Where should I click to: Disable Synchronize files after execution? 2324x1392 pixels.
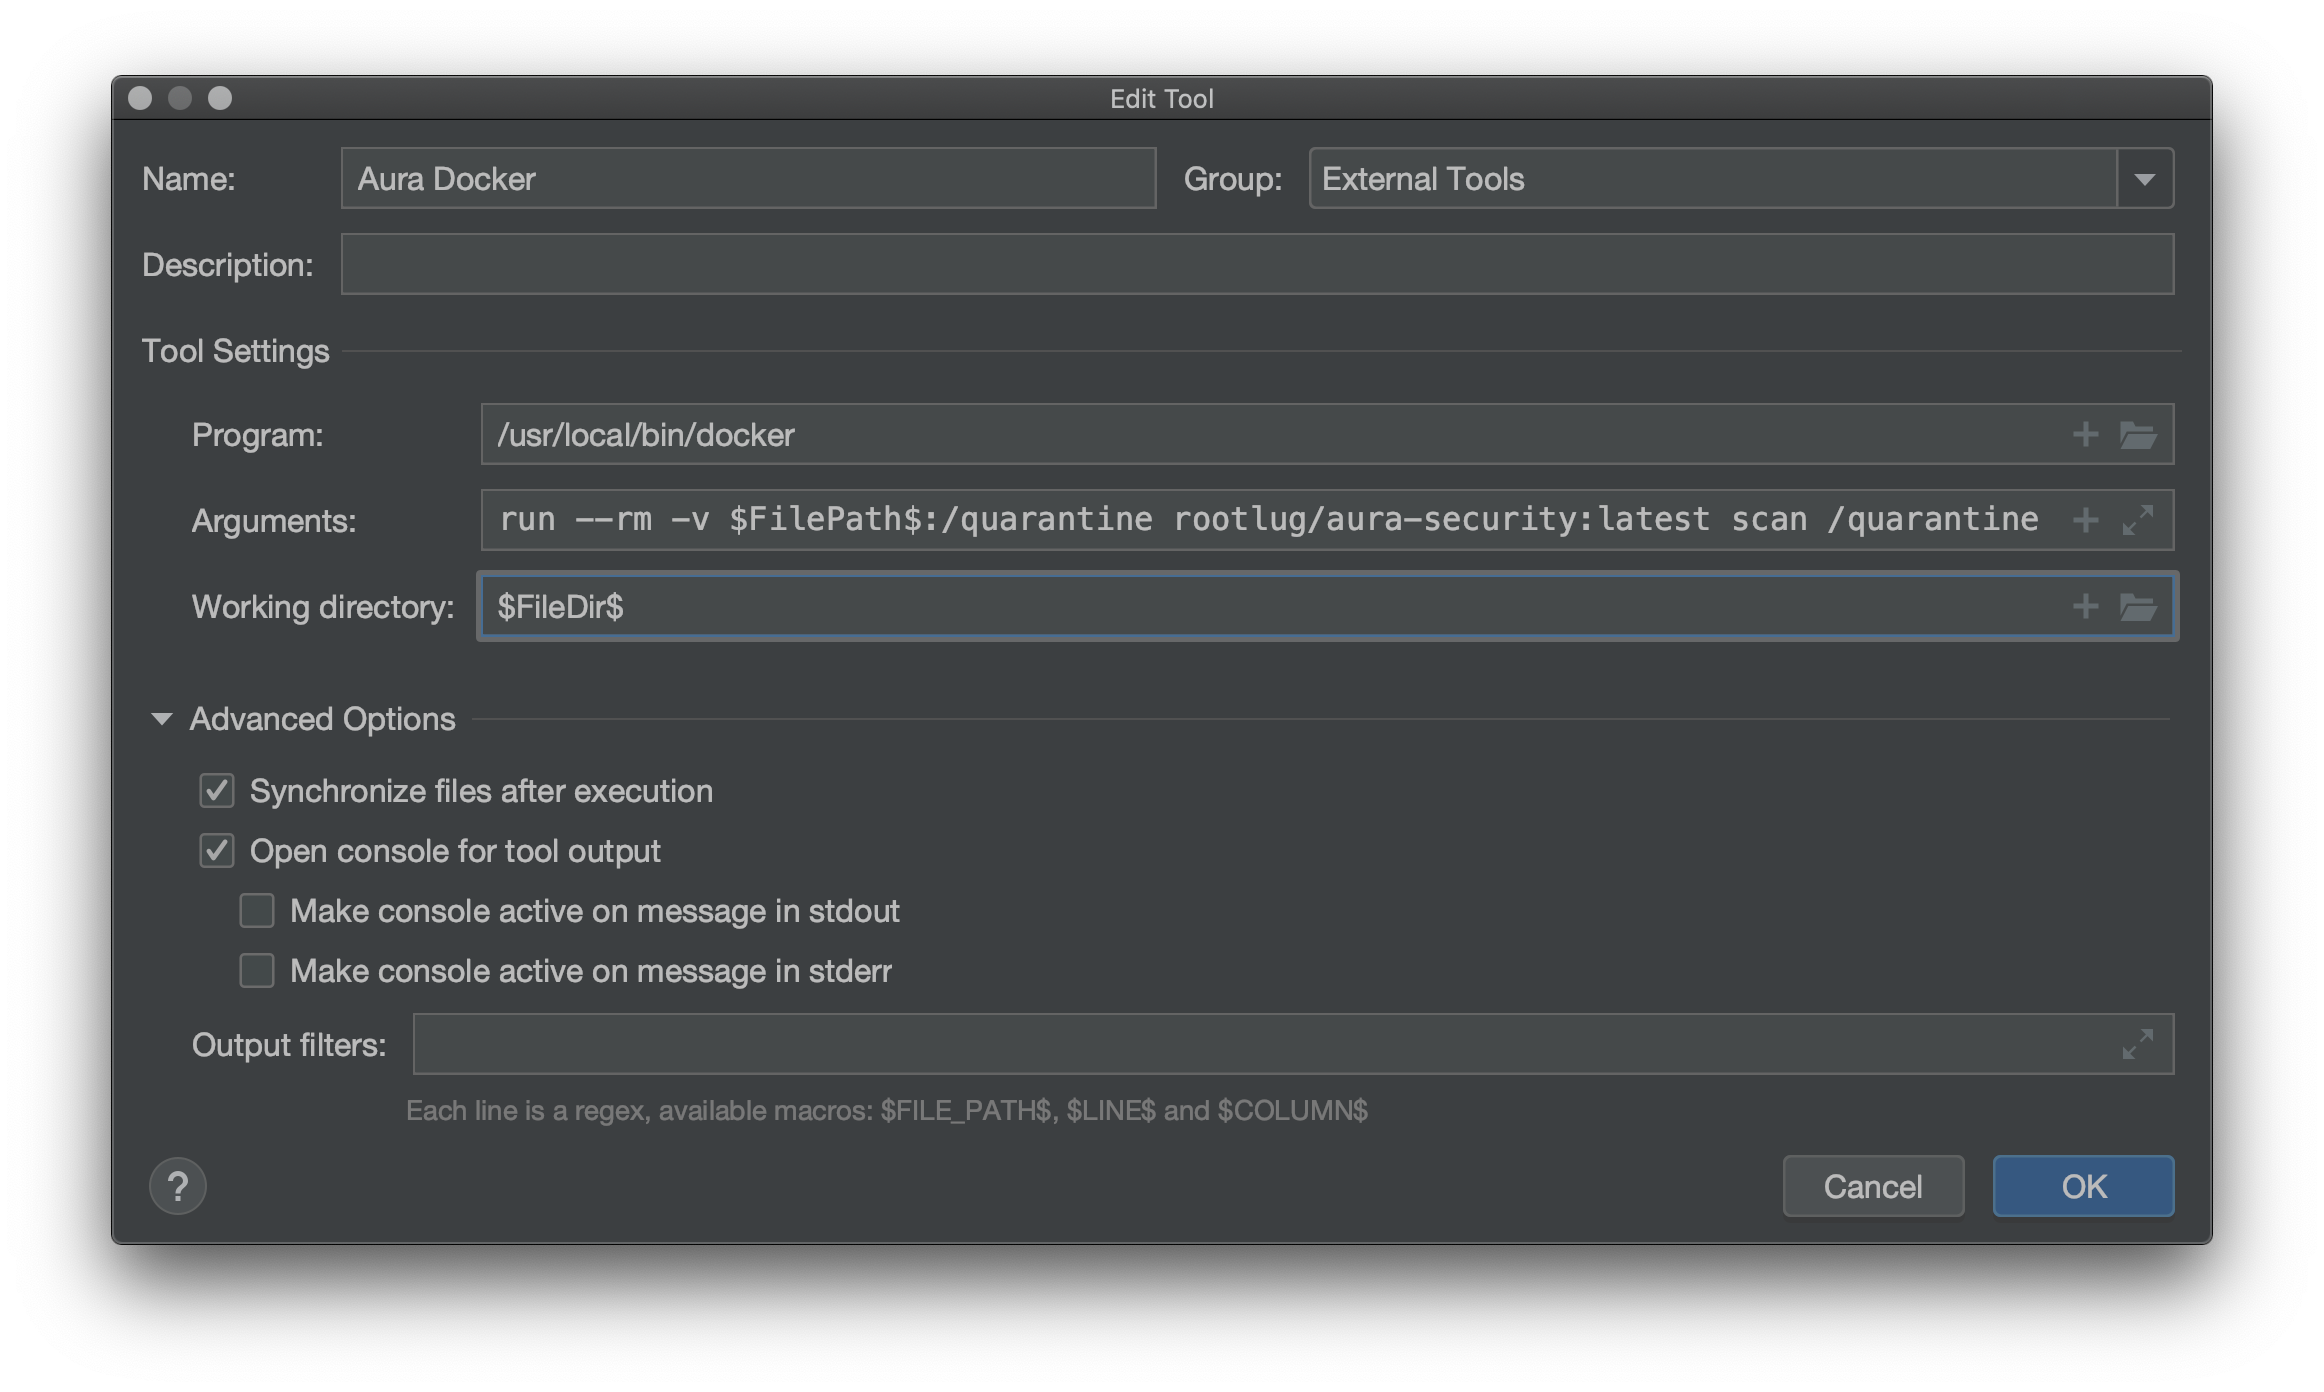pyautogui.click(x=216, y=790)
